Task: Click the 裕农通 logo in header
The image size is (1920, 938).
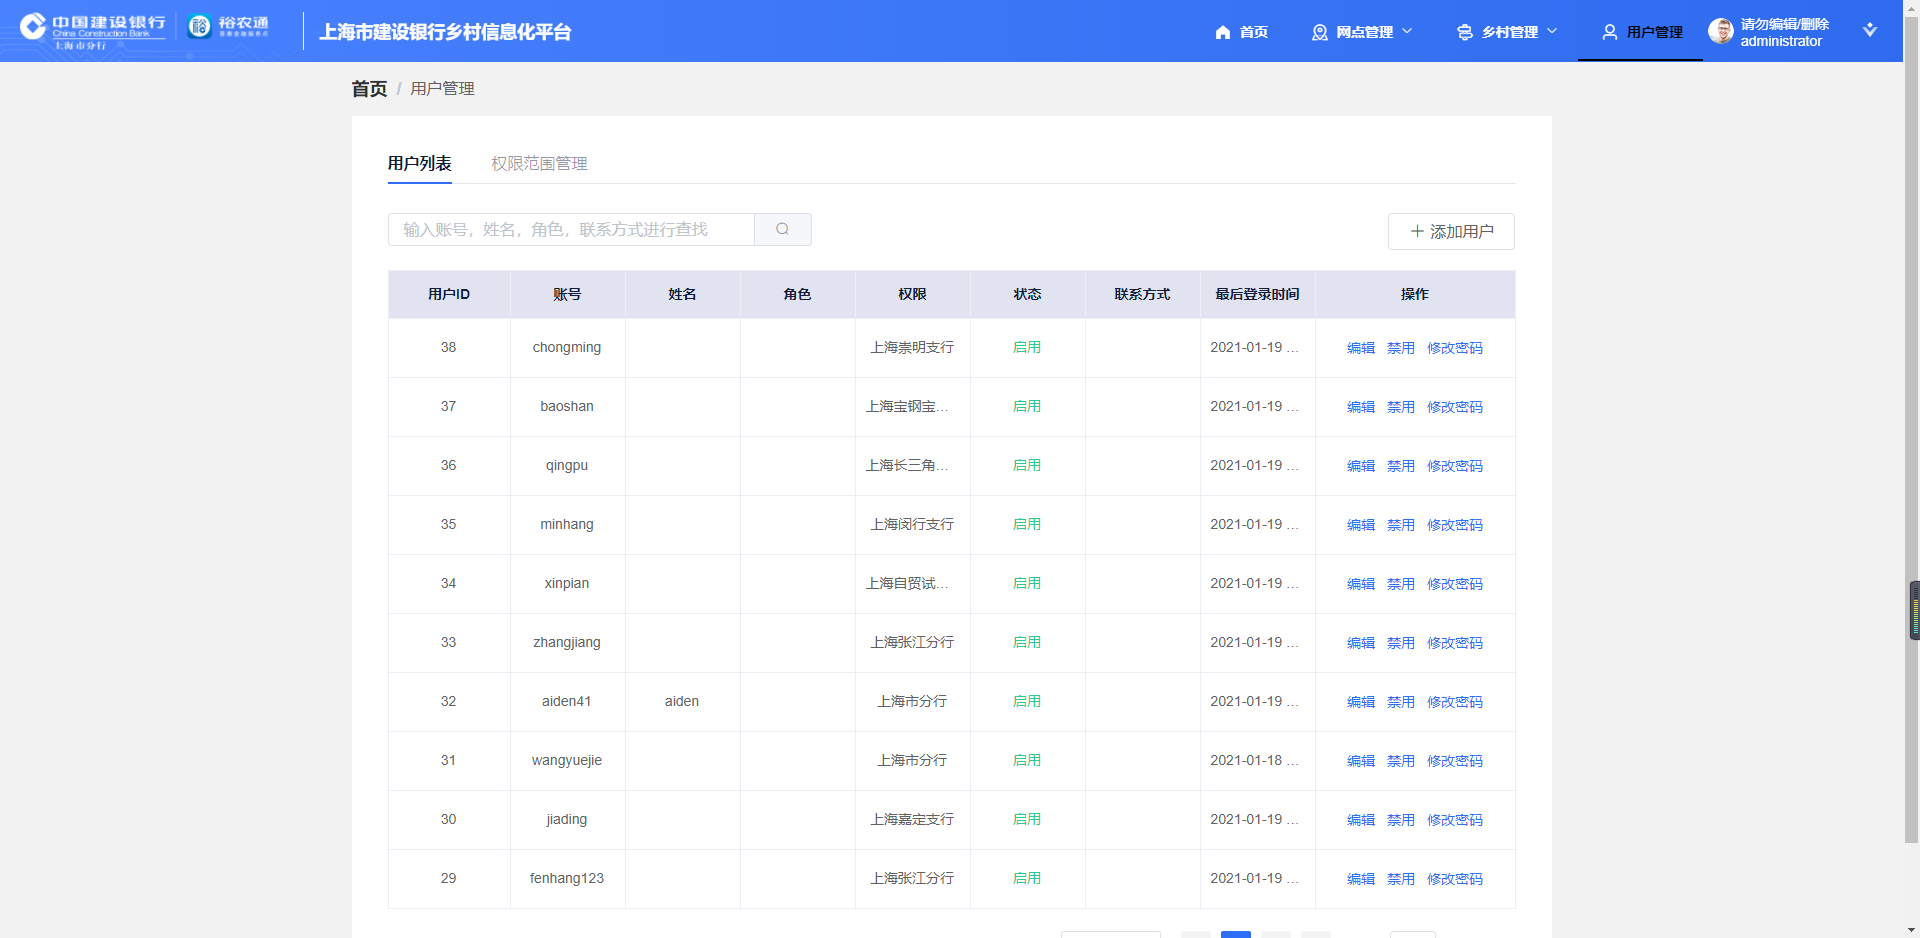Action: click(229, 27)
